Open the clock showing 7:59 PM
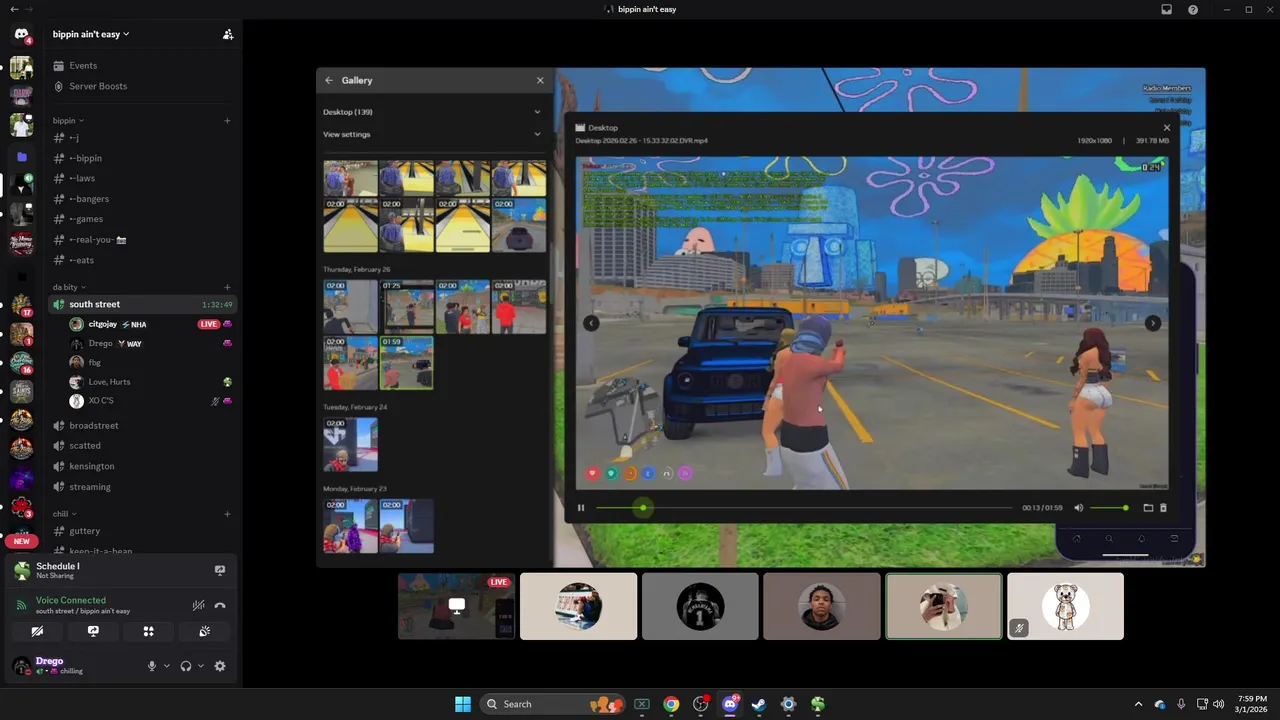Viewport: 1280px width, 720px height. point(1252,704)
